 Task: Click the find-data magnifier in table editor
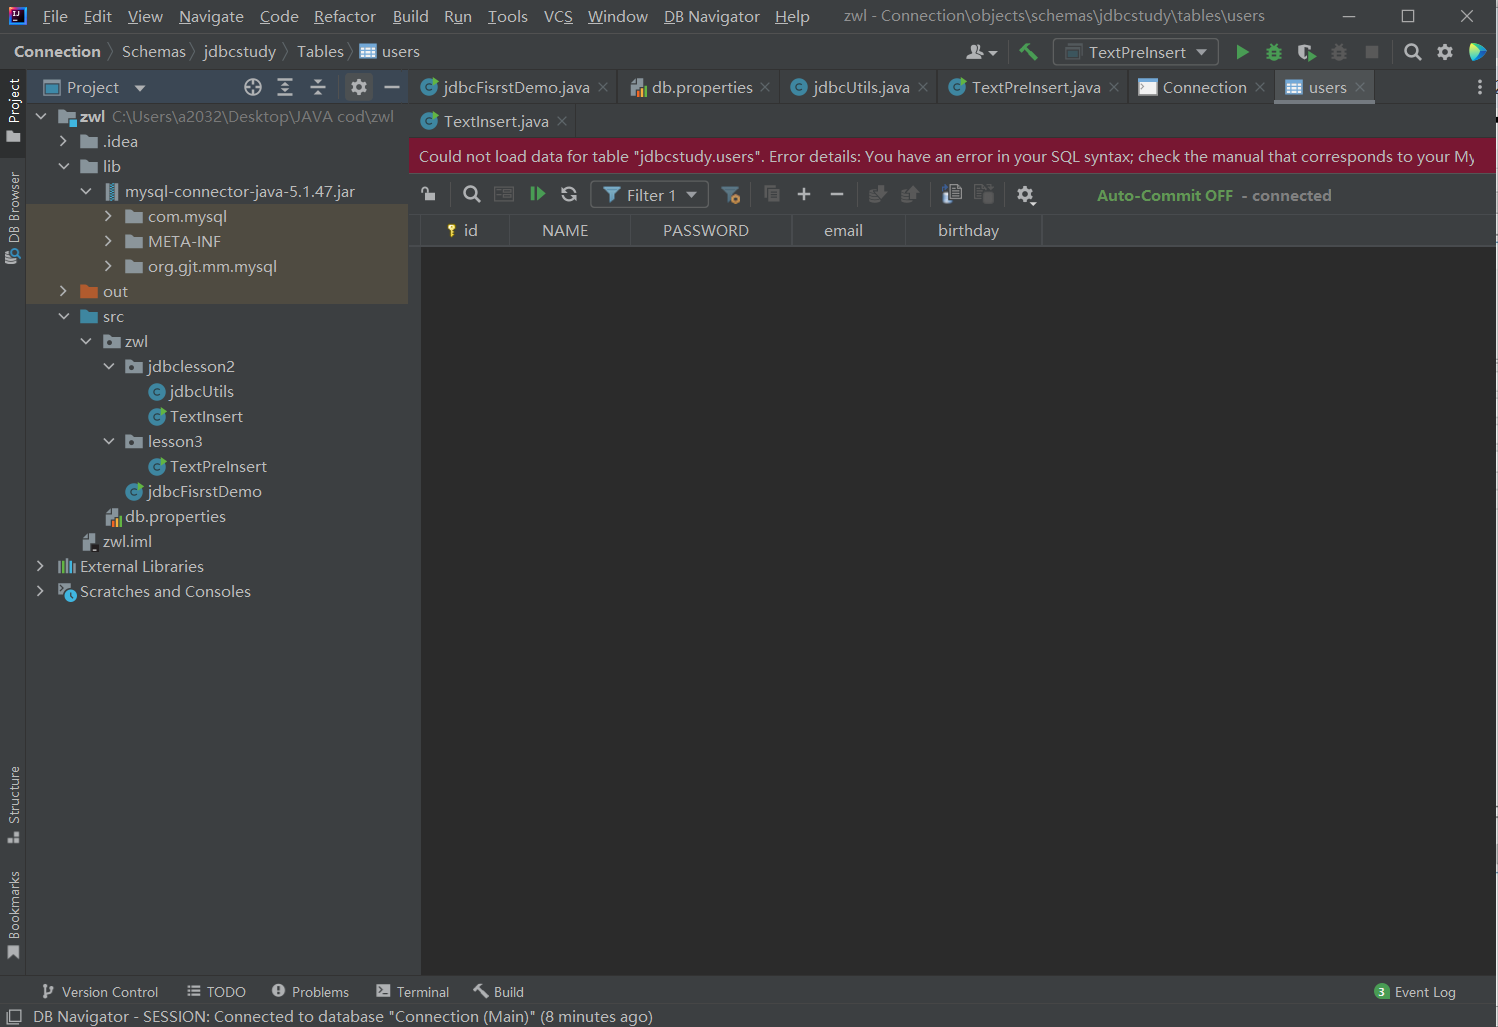pyautogui.click(x=472, y=194)
